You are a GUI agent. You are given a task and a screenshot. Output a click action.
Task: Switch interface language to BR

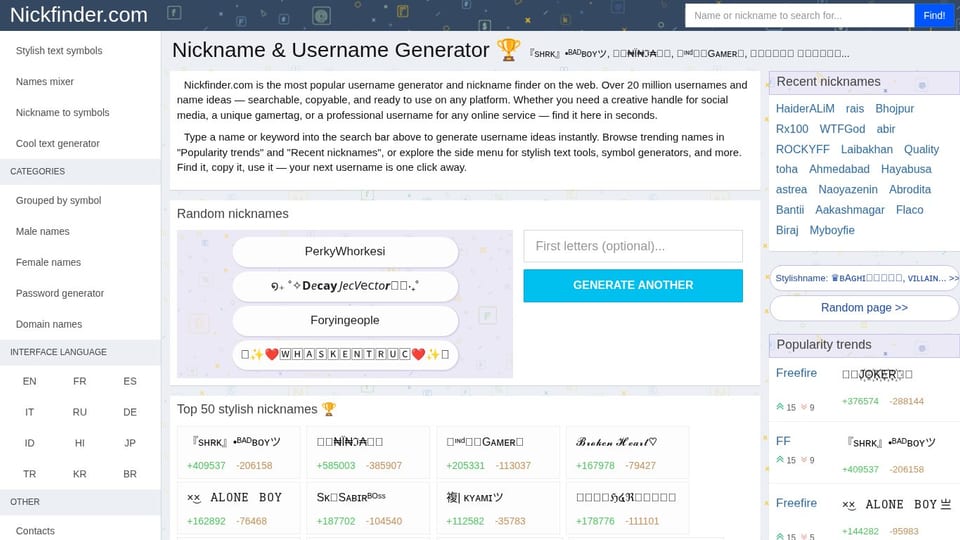(130, 474)
